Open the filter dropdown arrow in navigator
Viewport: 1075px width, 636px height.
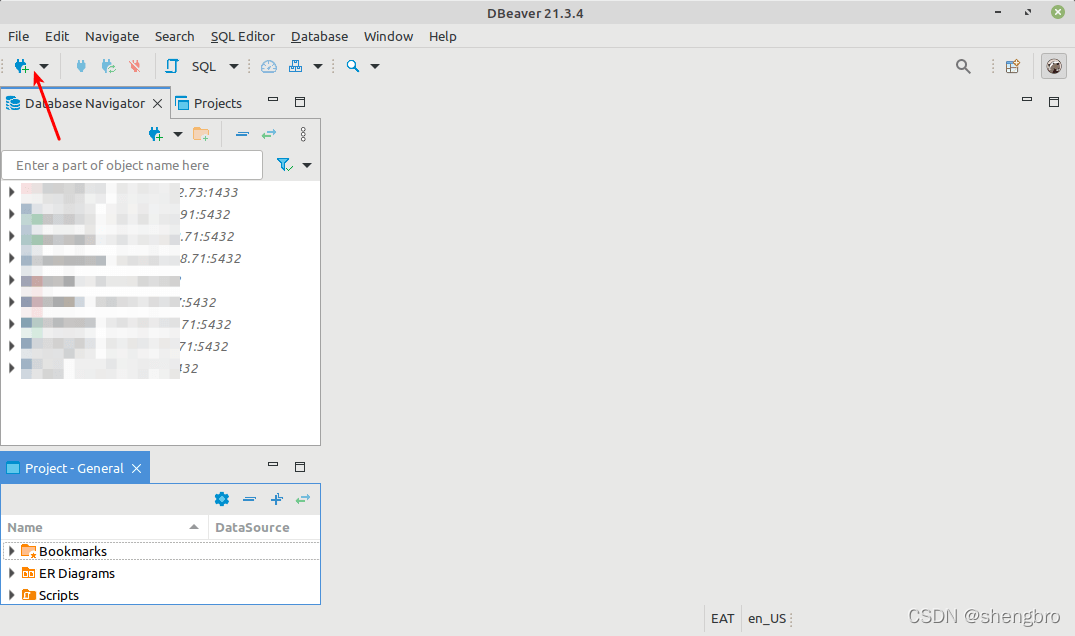pyautogui.click(x=307, y=165)
